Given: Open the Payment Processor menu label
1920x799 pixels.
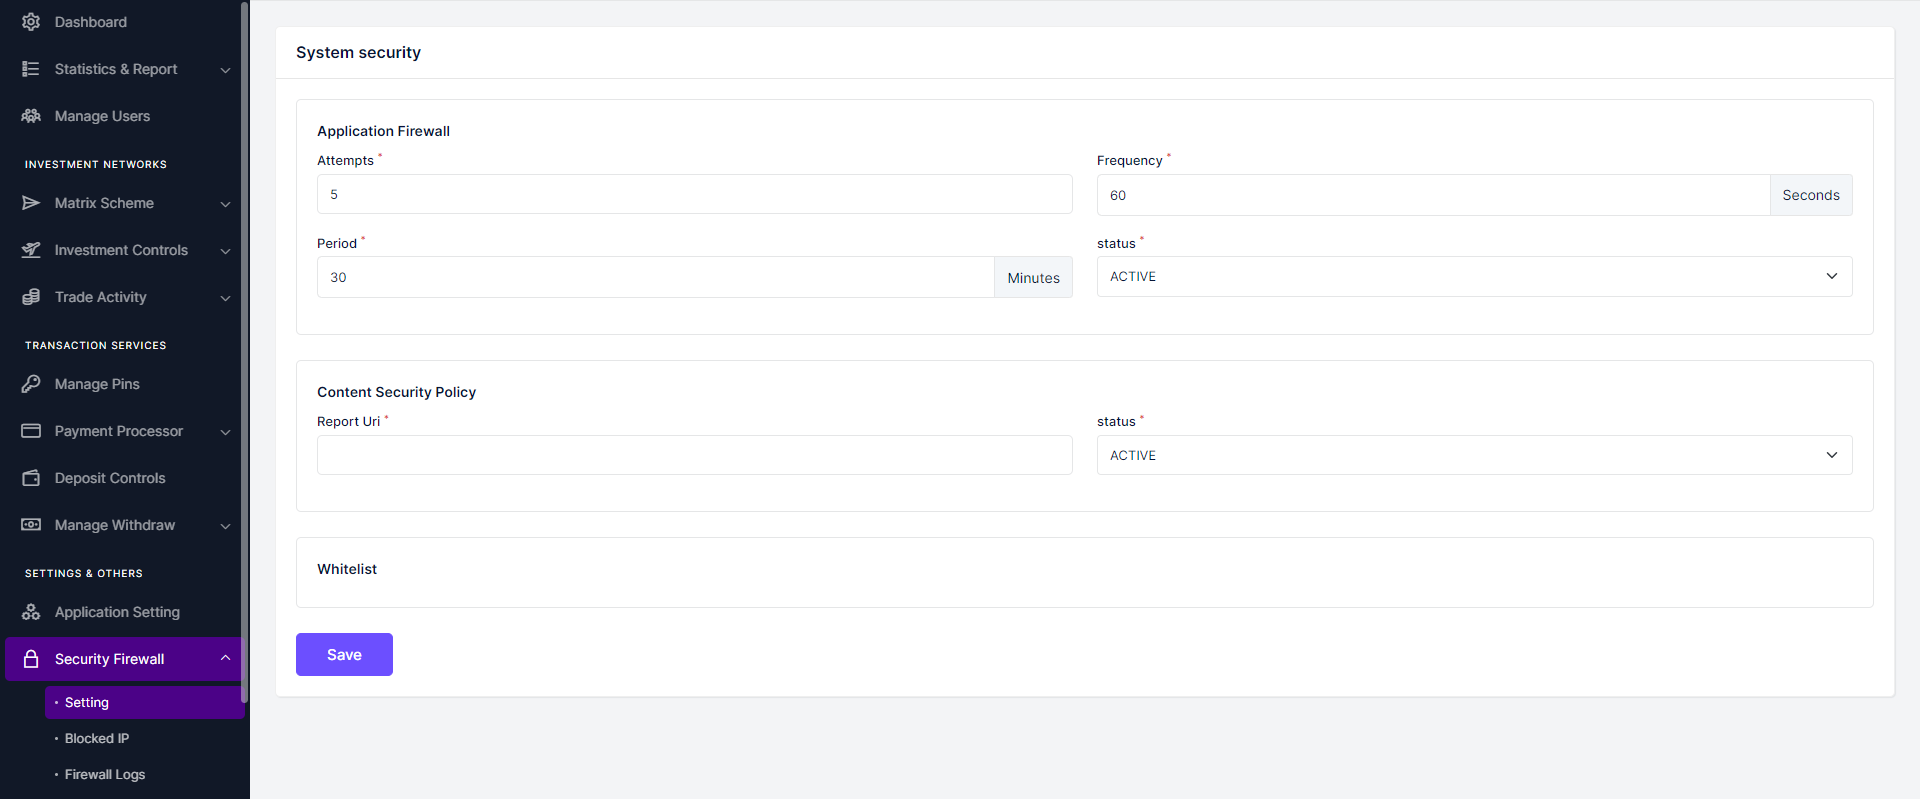Looking at the screenshot, I should 119,431.
